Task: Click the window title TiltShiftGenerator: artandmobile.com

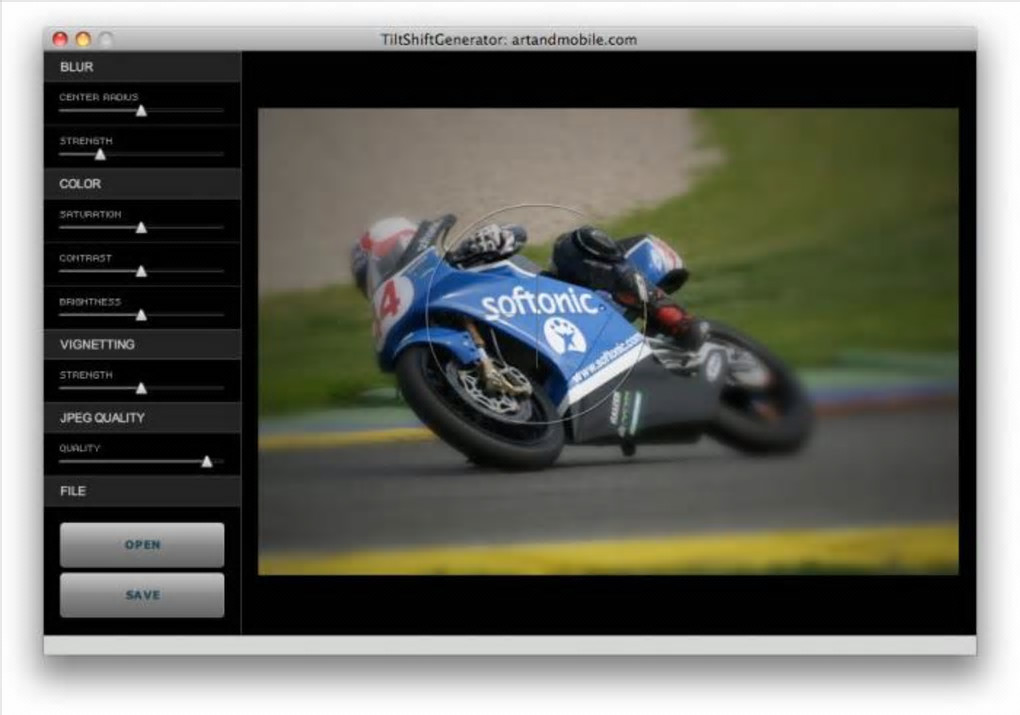Action: [509, 40]
